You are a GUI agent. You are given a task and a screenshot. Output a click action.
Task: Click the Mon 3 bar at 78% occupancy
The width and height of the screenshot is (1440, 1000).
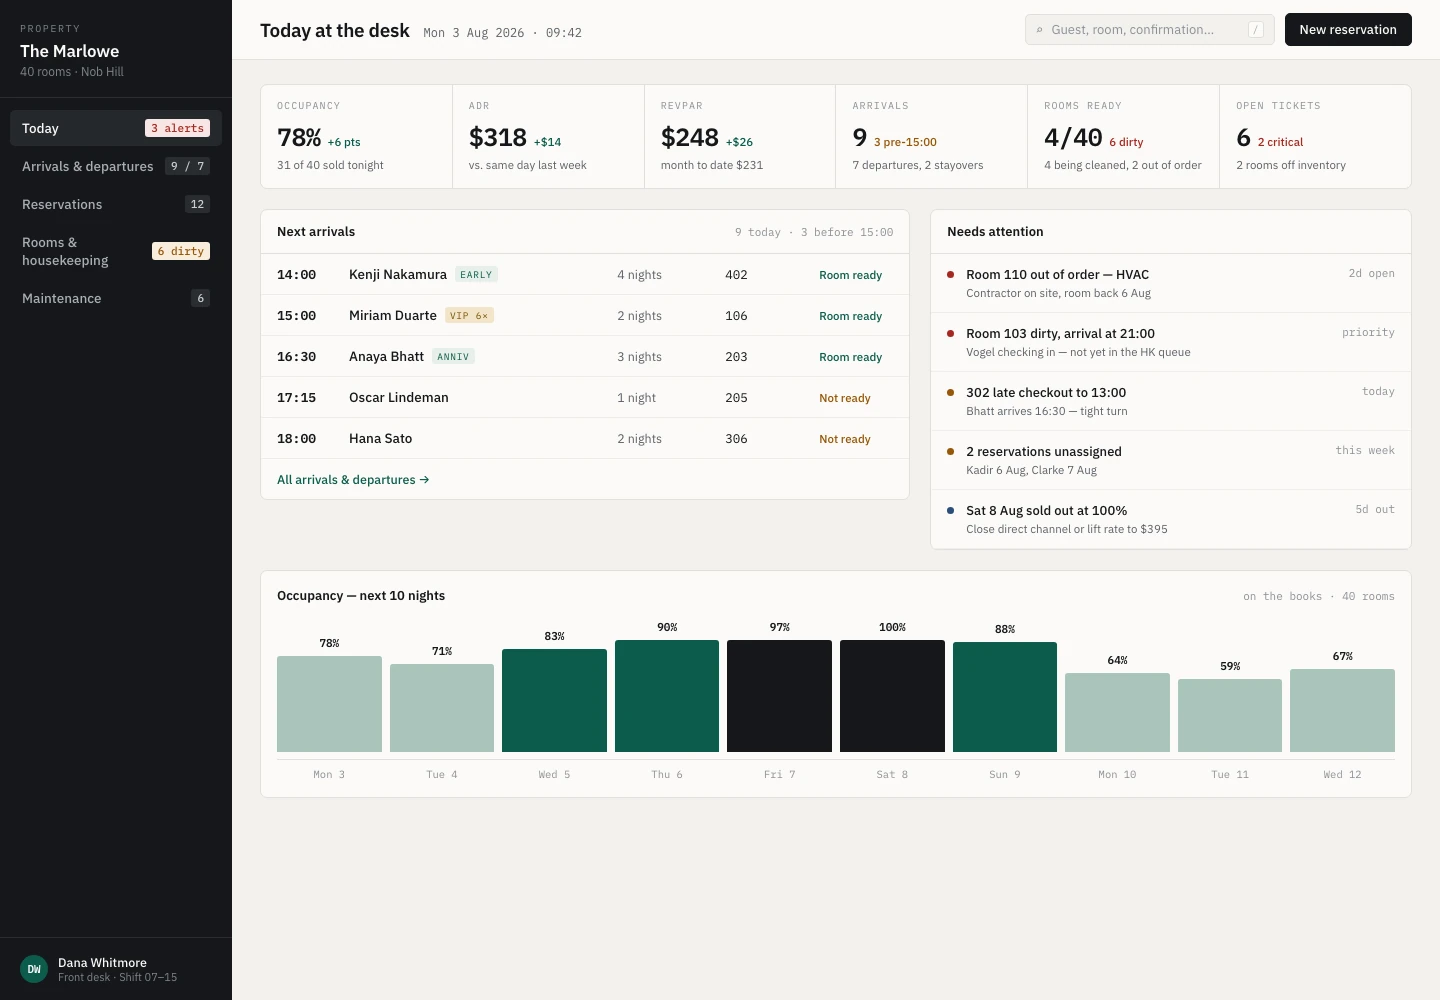(329, 704)
